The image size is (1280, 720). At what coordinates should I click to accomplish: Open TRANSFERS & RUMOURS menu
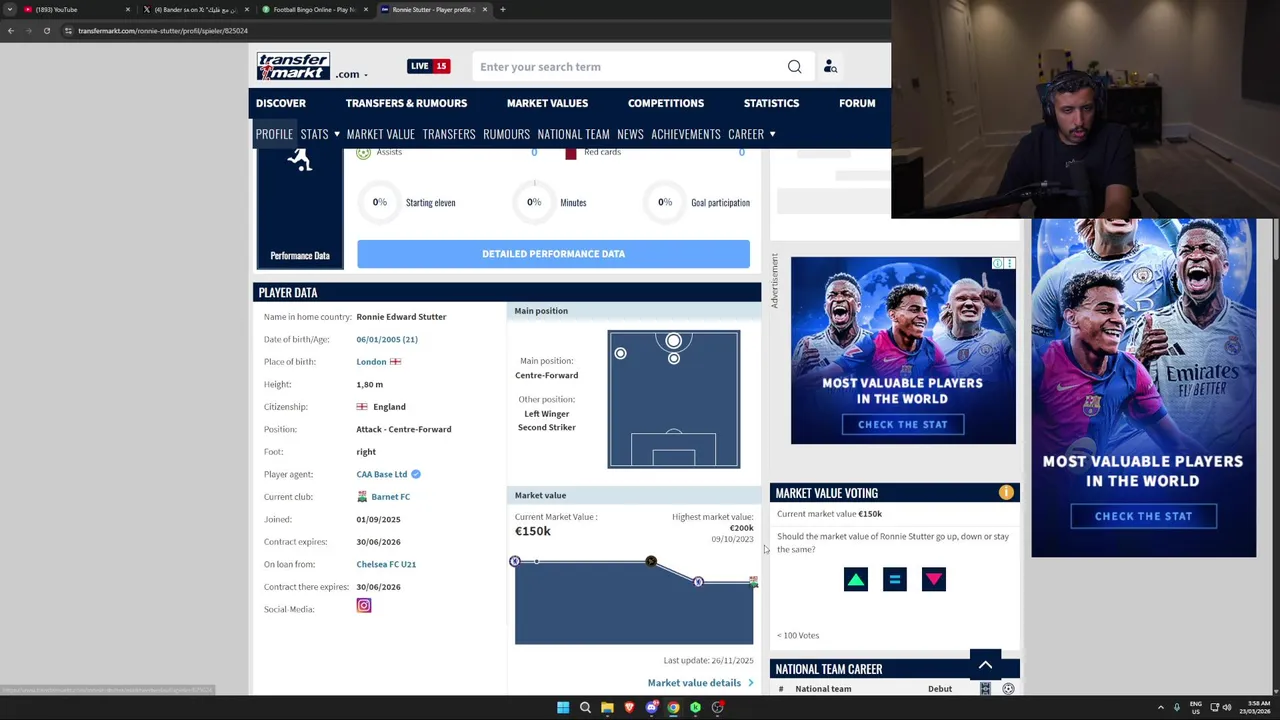(406, 103)
